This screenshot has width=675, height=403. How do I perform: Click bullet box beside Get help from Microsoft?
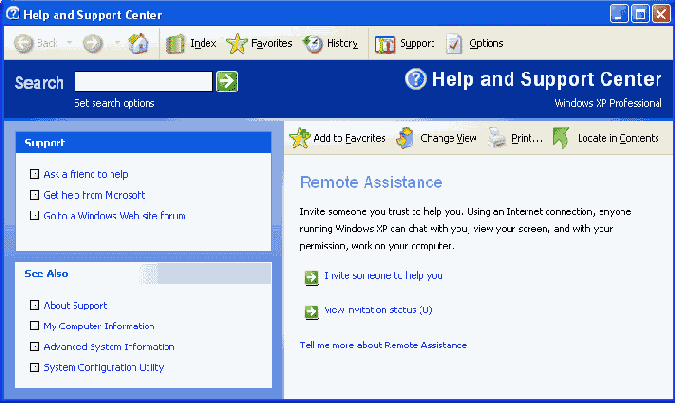point(34,195)
